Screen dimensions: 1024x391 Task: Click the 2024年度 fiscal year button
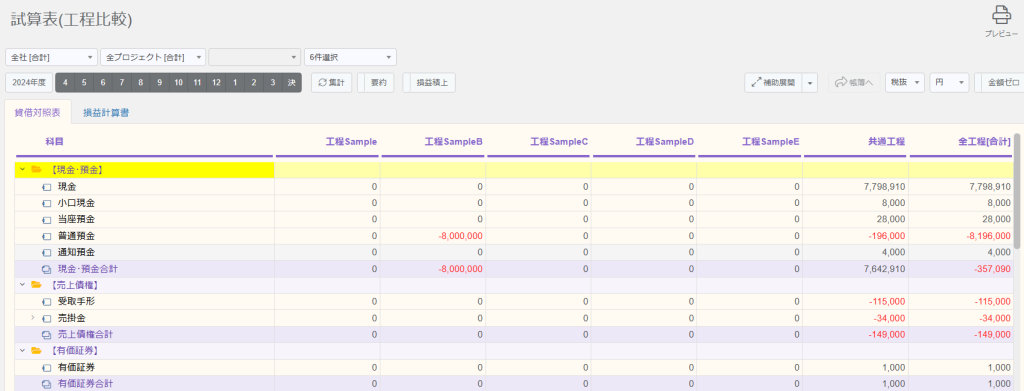click(30, 83)
